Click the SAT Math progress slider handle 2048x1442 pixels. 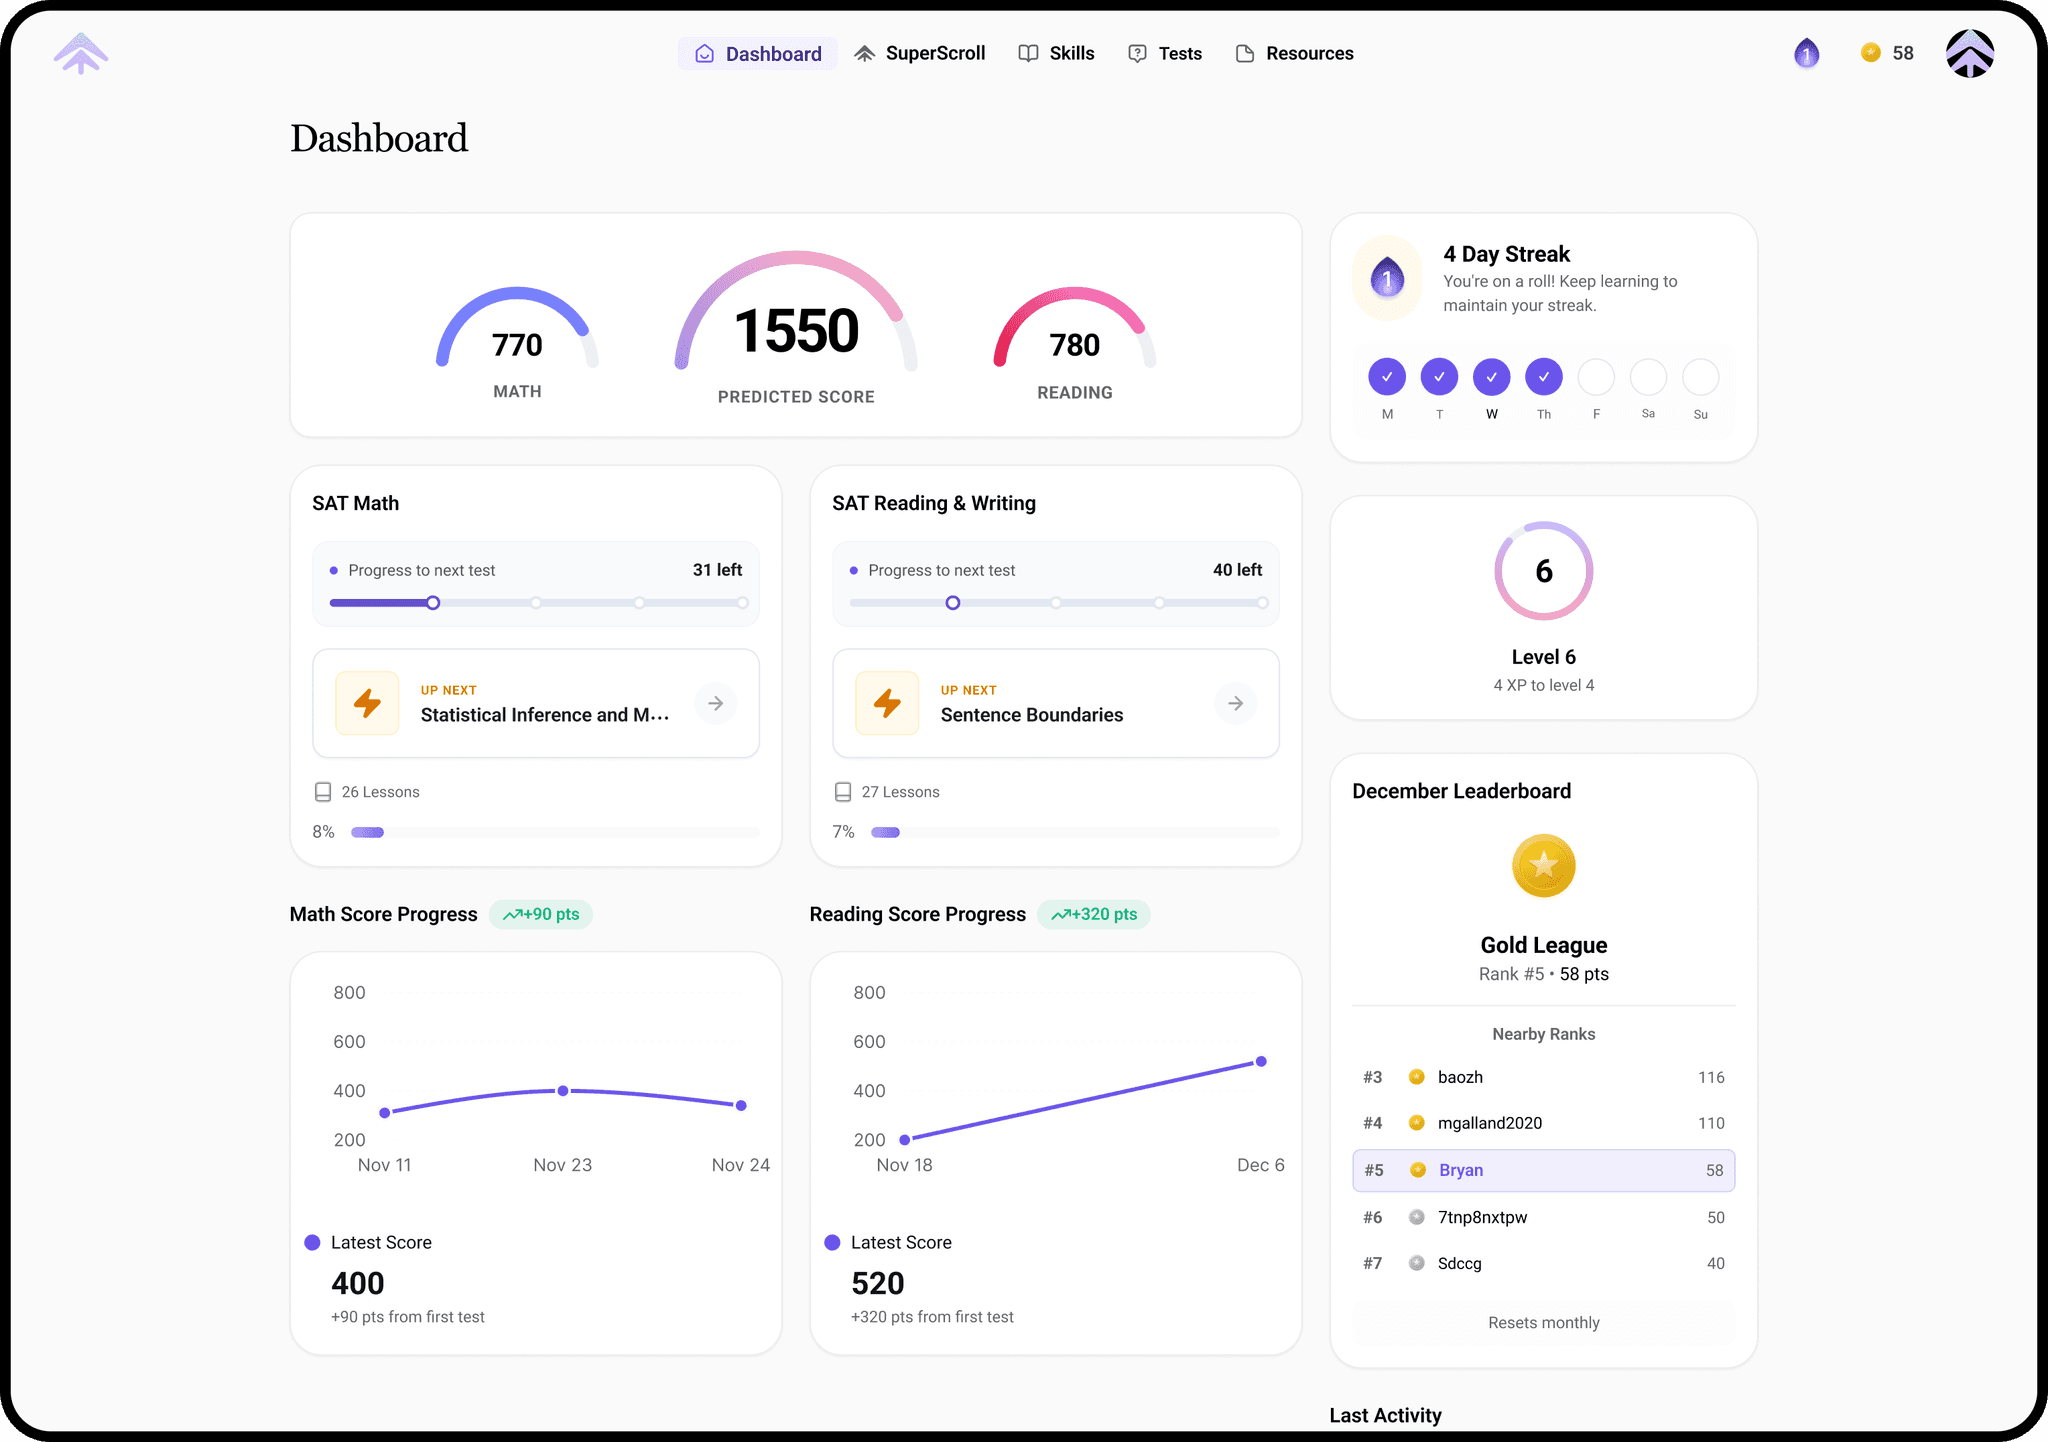click(433, 603)
